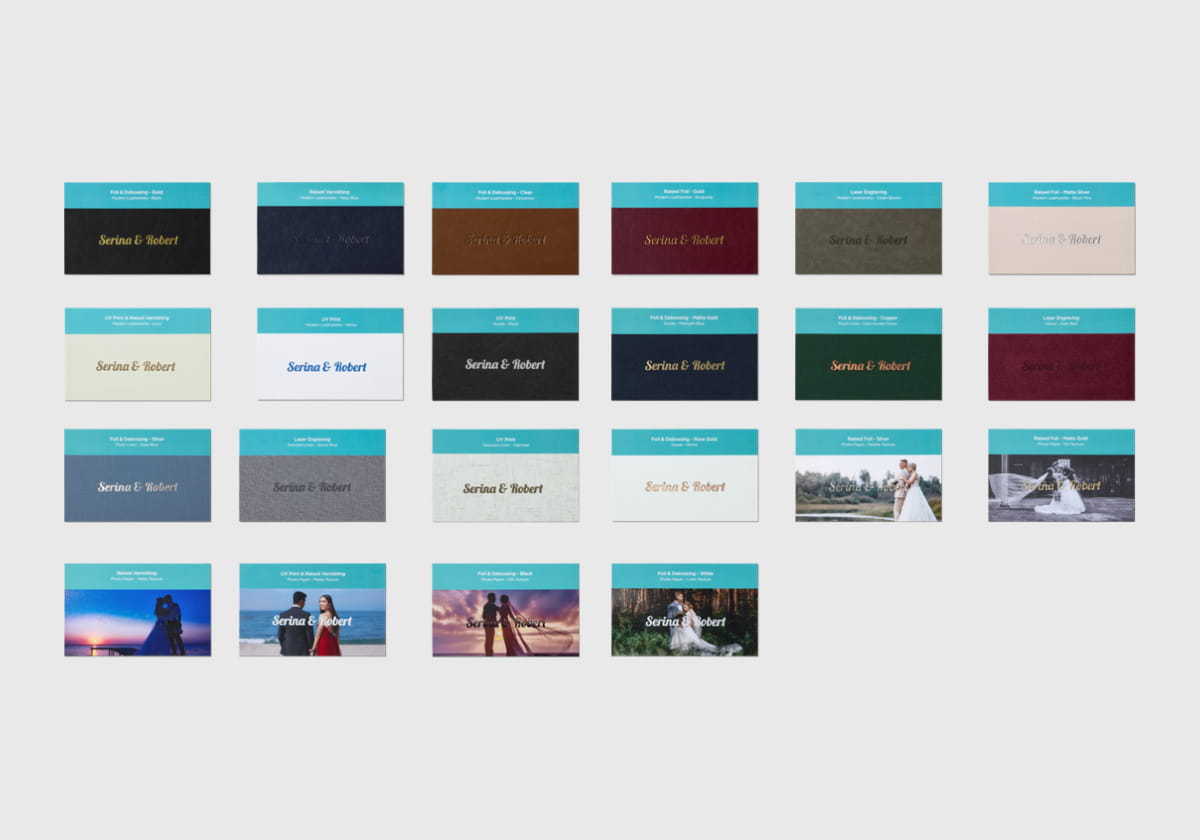Choose the UV Print oatmeal linen swatch
The width and height of the screenshot is (1200, 840).
(505, 475)
